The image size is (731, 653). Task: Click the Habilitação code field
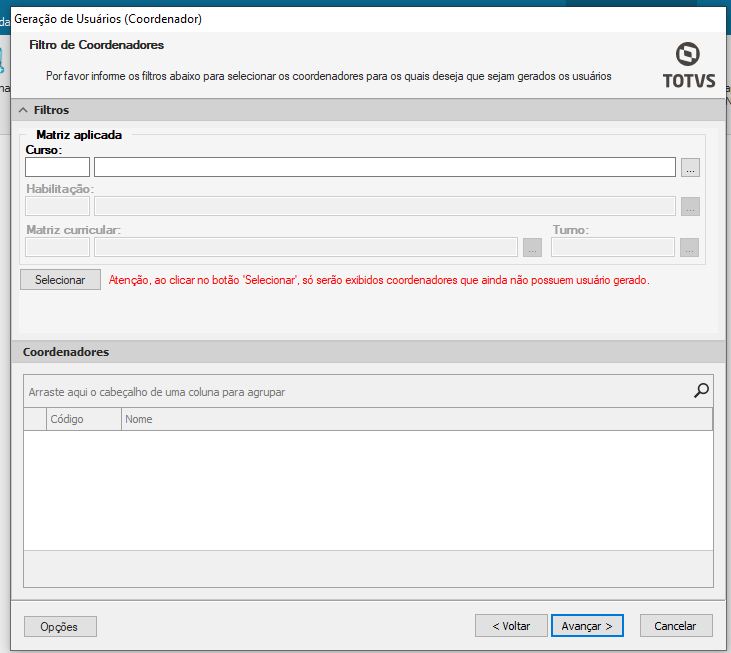(57, 207)
